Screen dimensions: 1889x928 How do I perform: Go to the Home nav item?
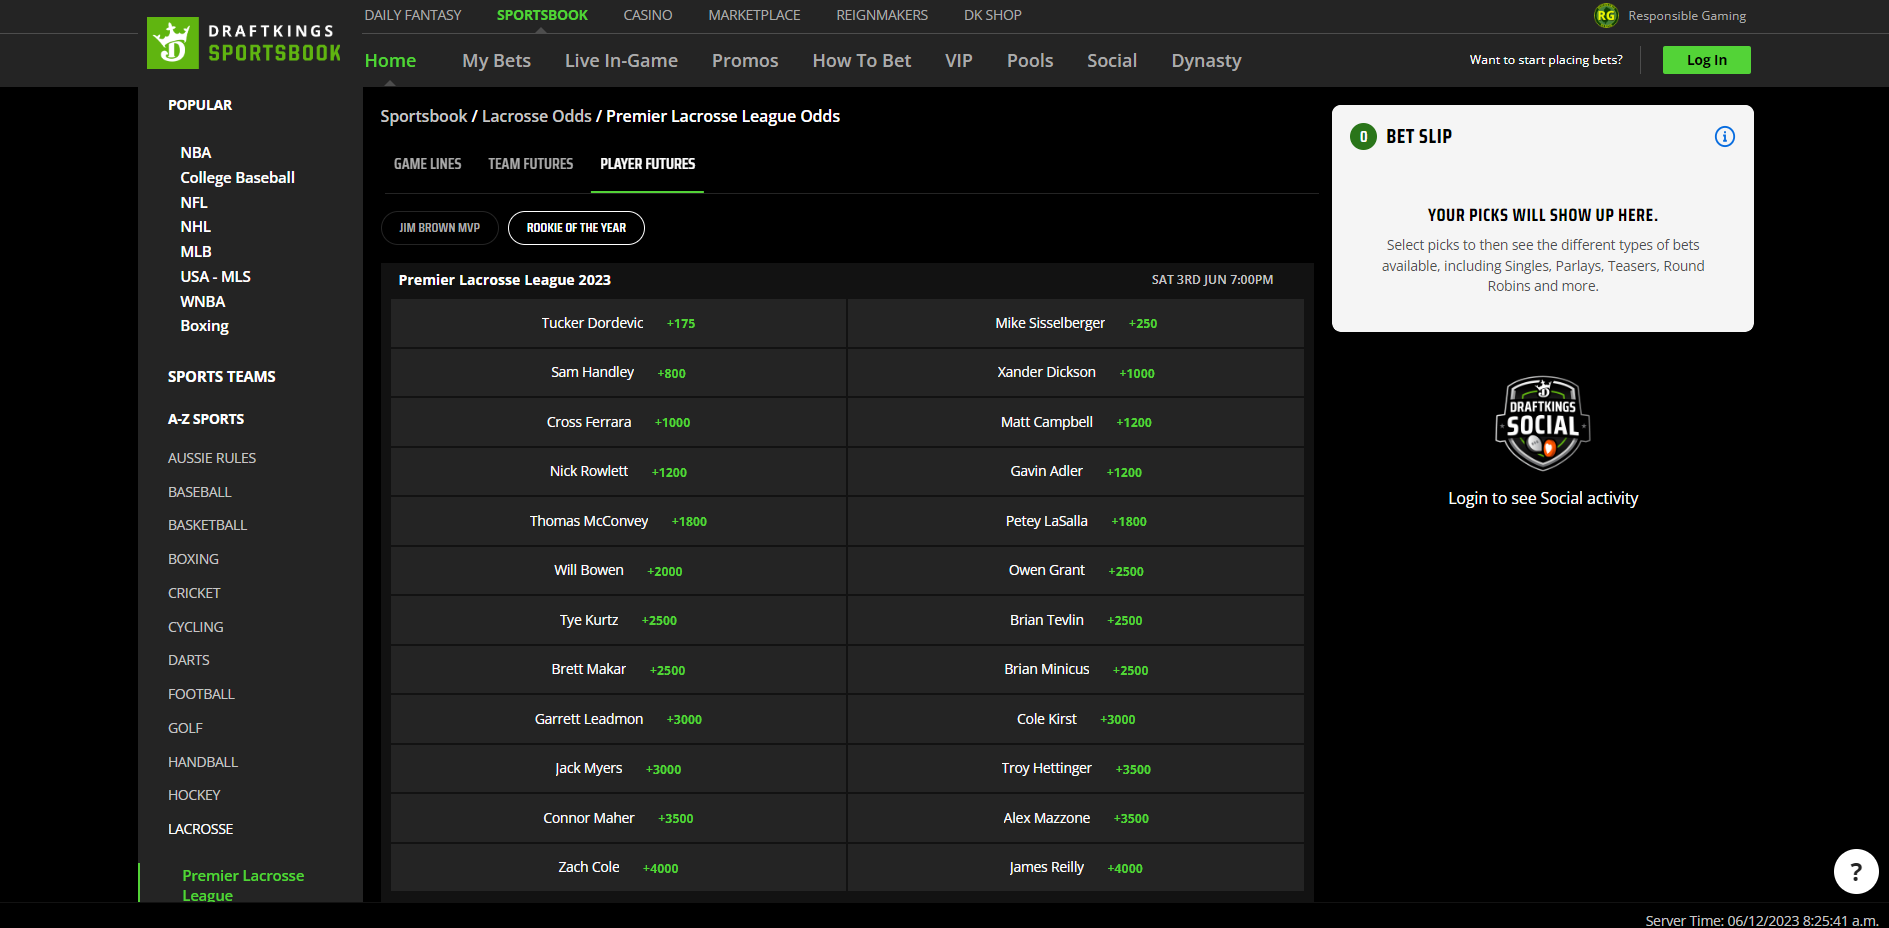[390, 61]
